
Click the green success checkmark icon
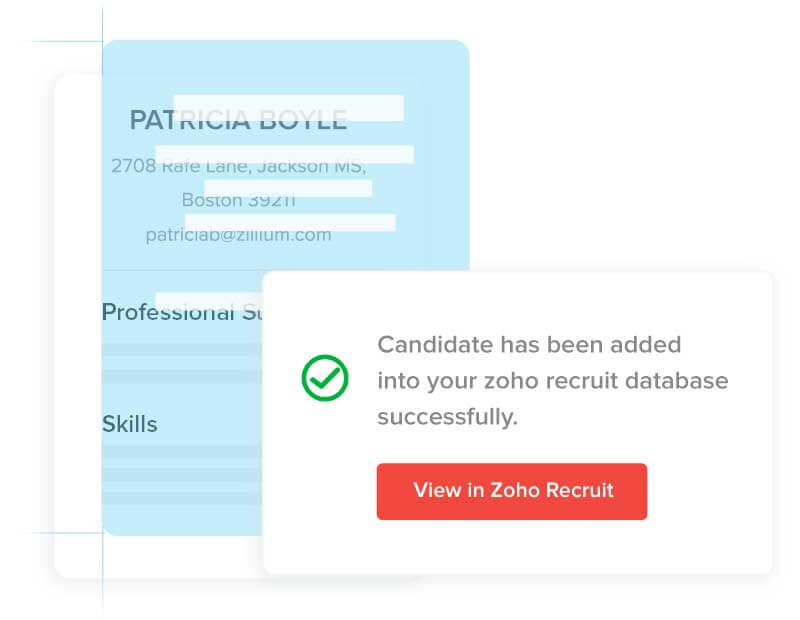click(325, 379)
